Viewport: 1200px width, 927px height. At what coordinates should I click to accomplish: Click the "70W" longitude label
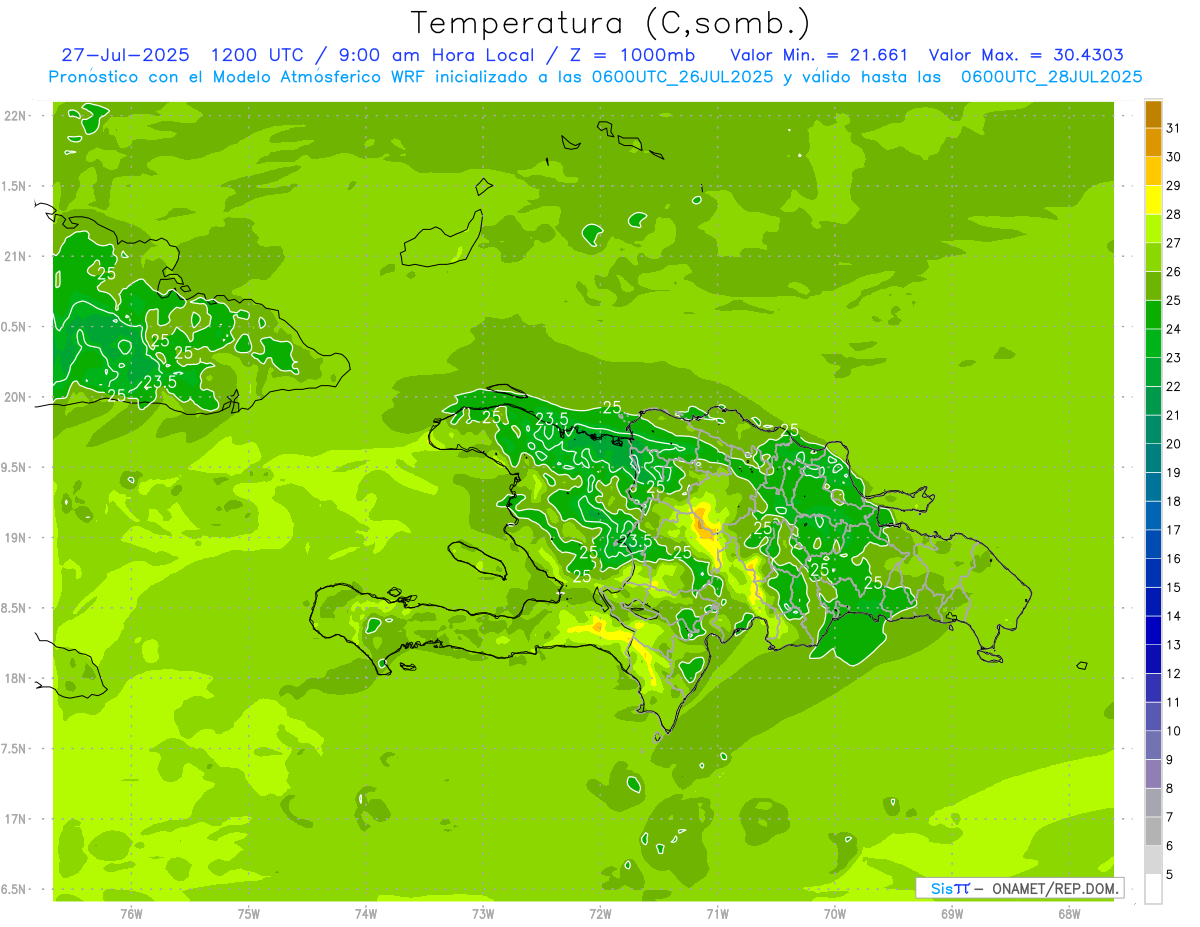point(835,913)
